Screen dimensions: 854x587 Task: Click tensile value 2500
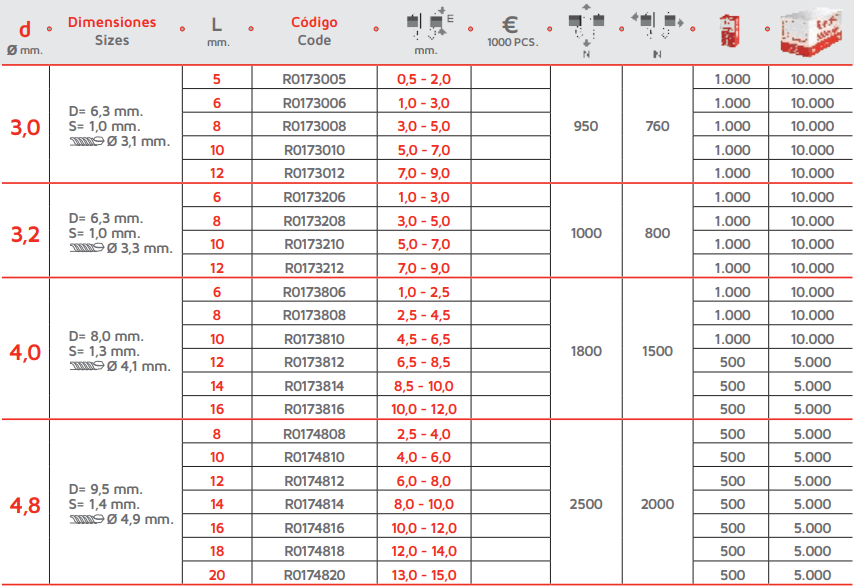click(586, 504)
